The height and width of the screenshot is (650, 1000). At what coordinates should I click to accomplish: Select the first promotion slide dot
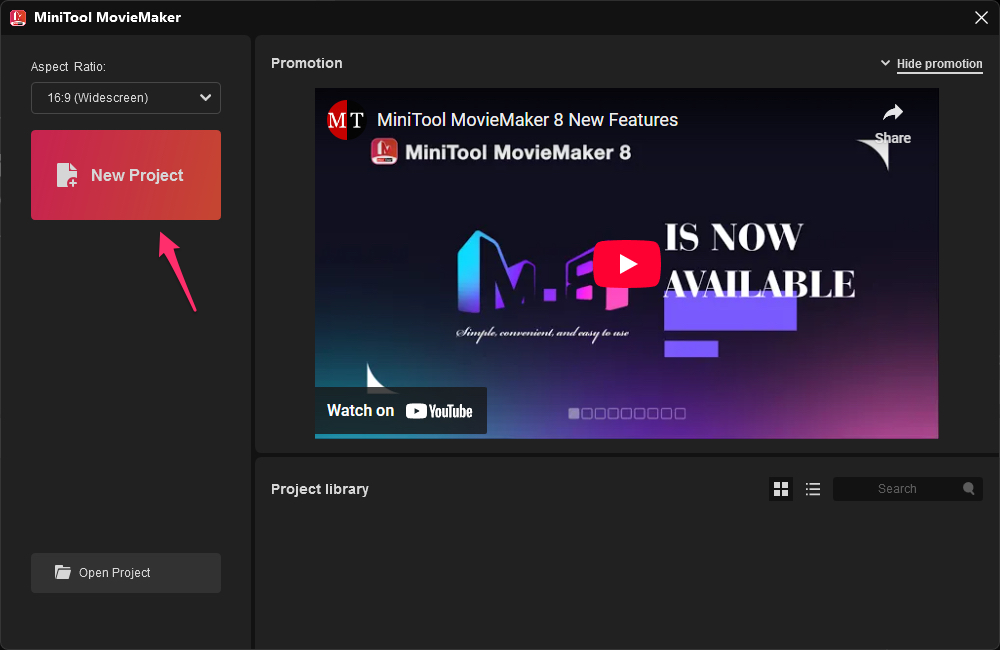point(574,413)
